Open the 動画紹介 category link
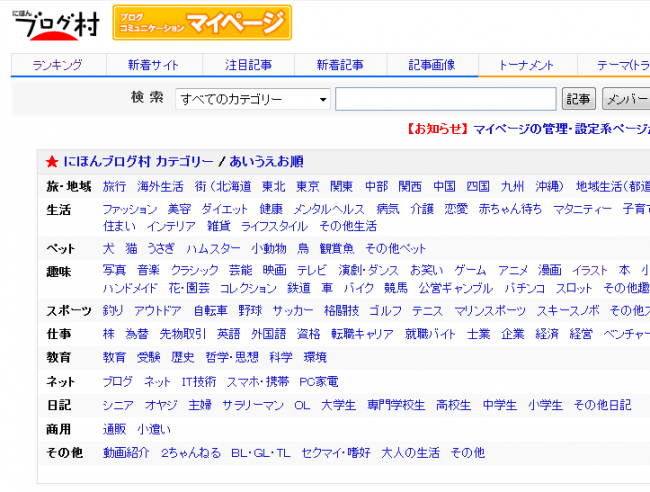Image resolution: width=650 pixels, height=492 pixels. [x=126, y=453]
